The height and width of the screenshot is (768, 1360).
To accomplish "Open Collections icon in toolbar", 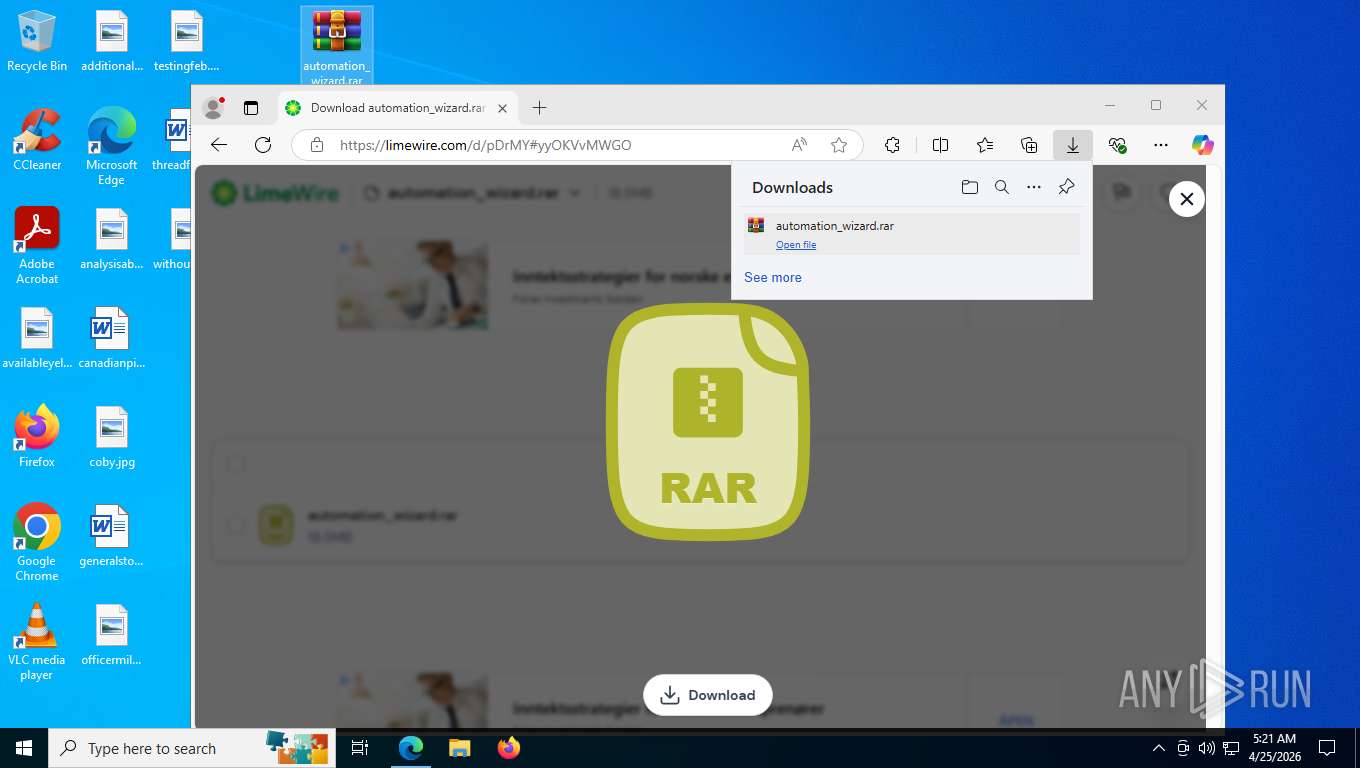I will (1029, 145).
